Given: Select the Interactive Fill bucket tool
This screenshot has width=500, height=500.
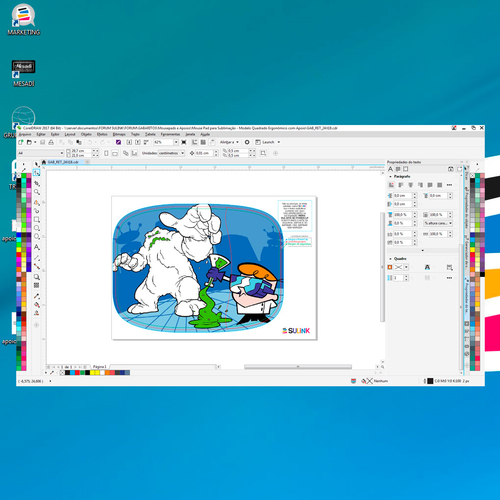Looking at the screenshot, I should (x=37, y=304).
